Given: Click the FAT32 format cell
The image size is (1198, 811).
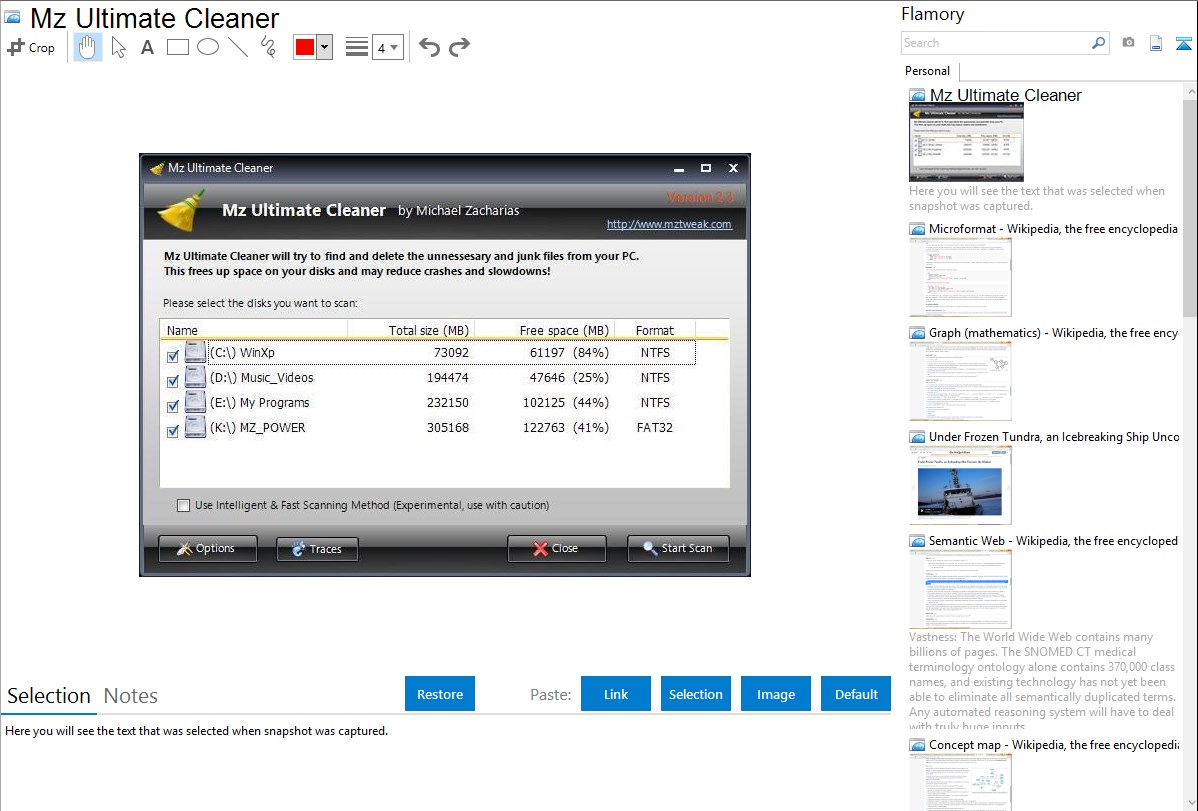Looking at the screenshot, I should coord(655,428).
